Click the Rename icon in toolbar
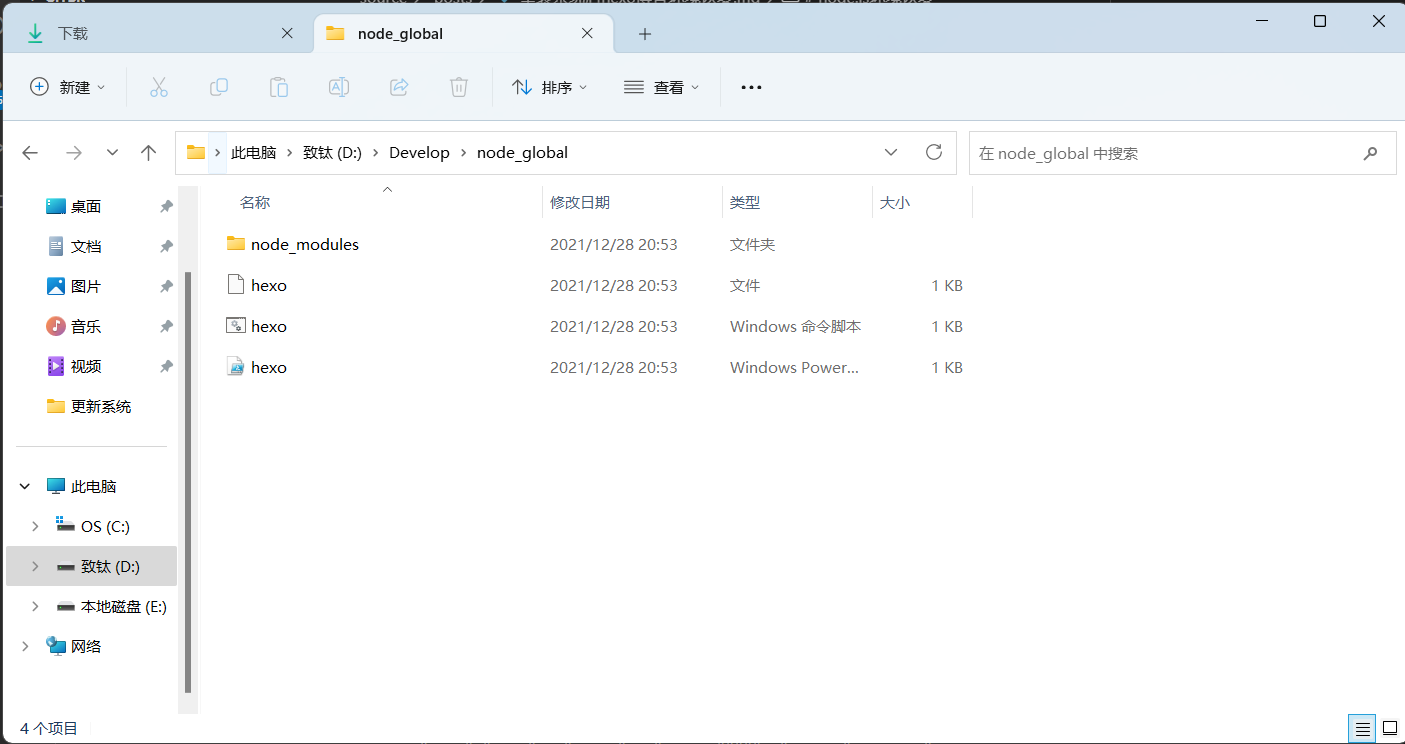This screenshot has height=744, width=1405. 339,87
